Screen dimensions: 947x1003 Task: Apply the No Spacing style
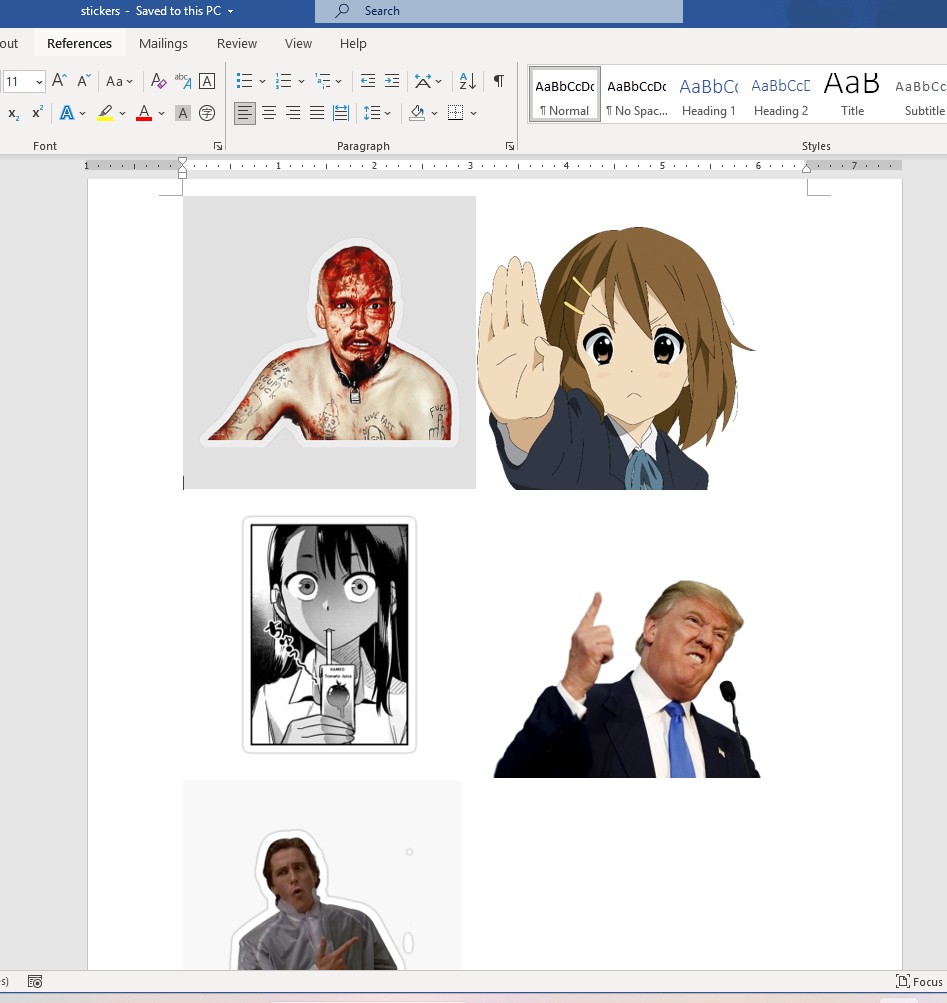click(637, 94)
